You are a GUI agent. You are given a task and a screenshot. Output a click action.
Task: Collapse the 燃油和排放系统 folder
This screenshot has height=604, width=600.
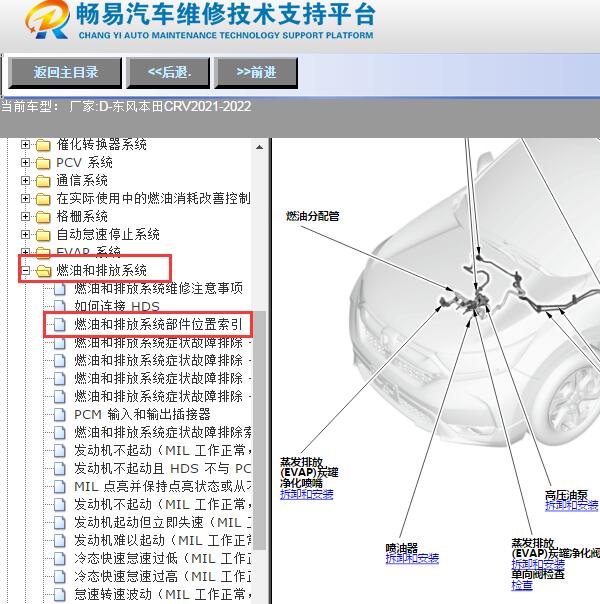tap(25, 270)
